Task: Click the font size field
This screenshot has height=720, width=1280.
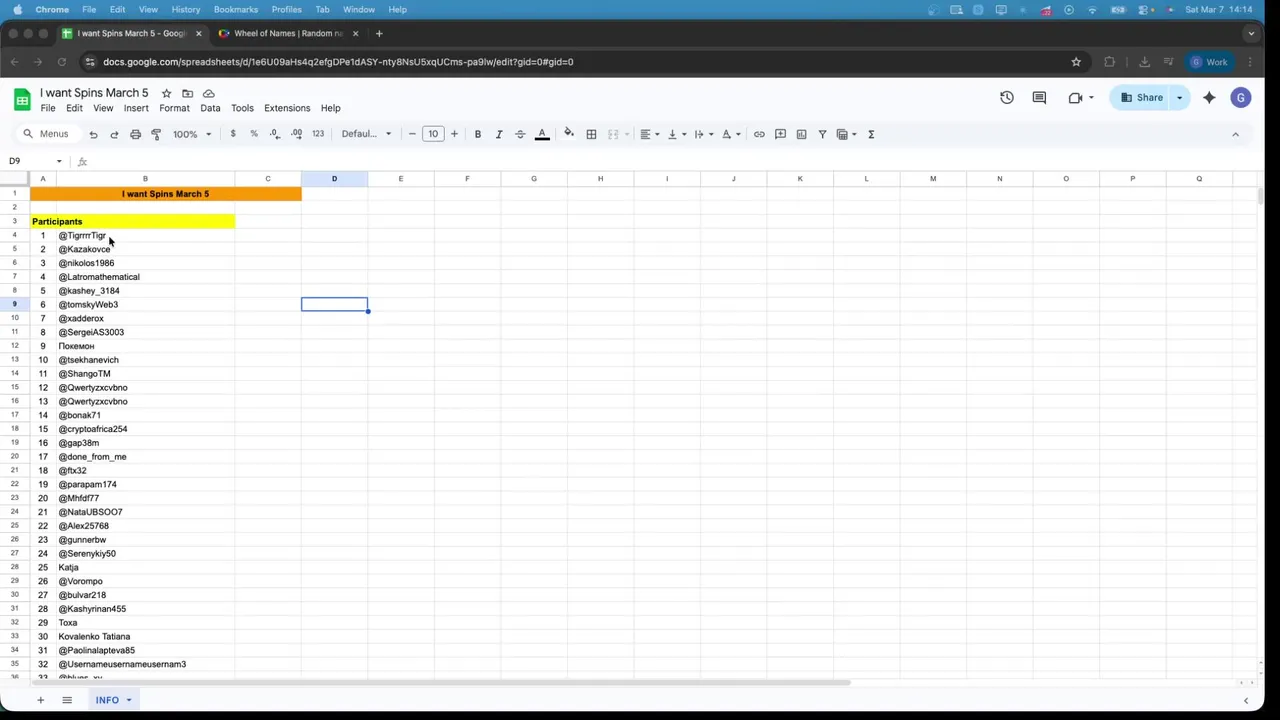Action: click(433, 134)
